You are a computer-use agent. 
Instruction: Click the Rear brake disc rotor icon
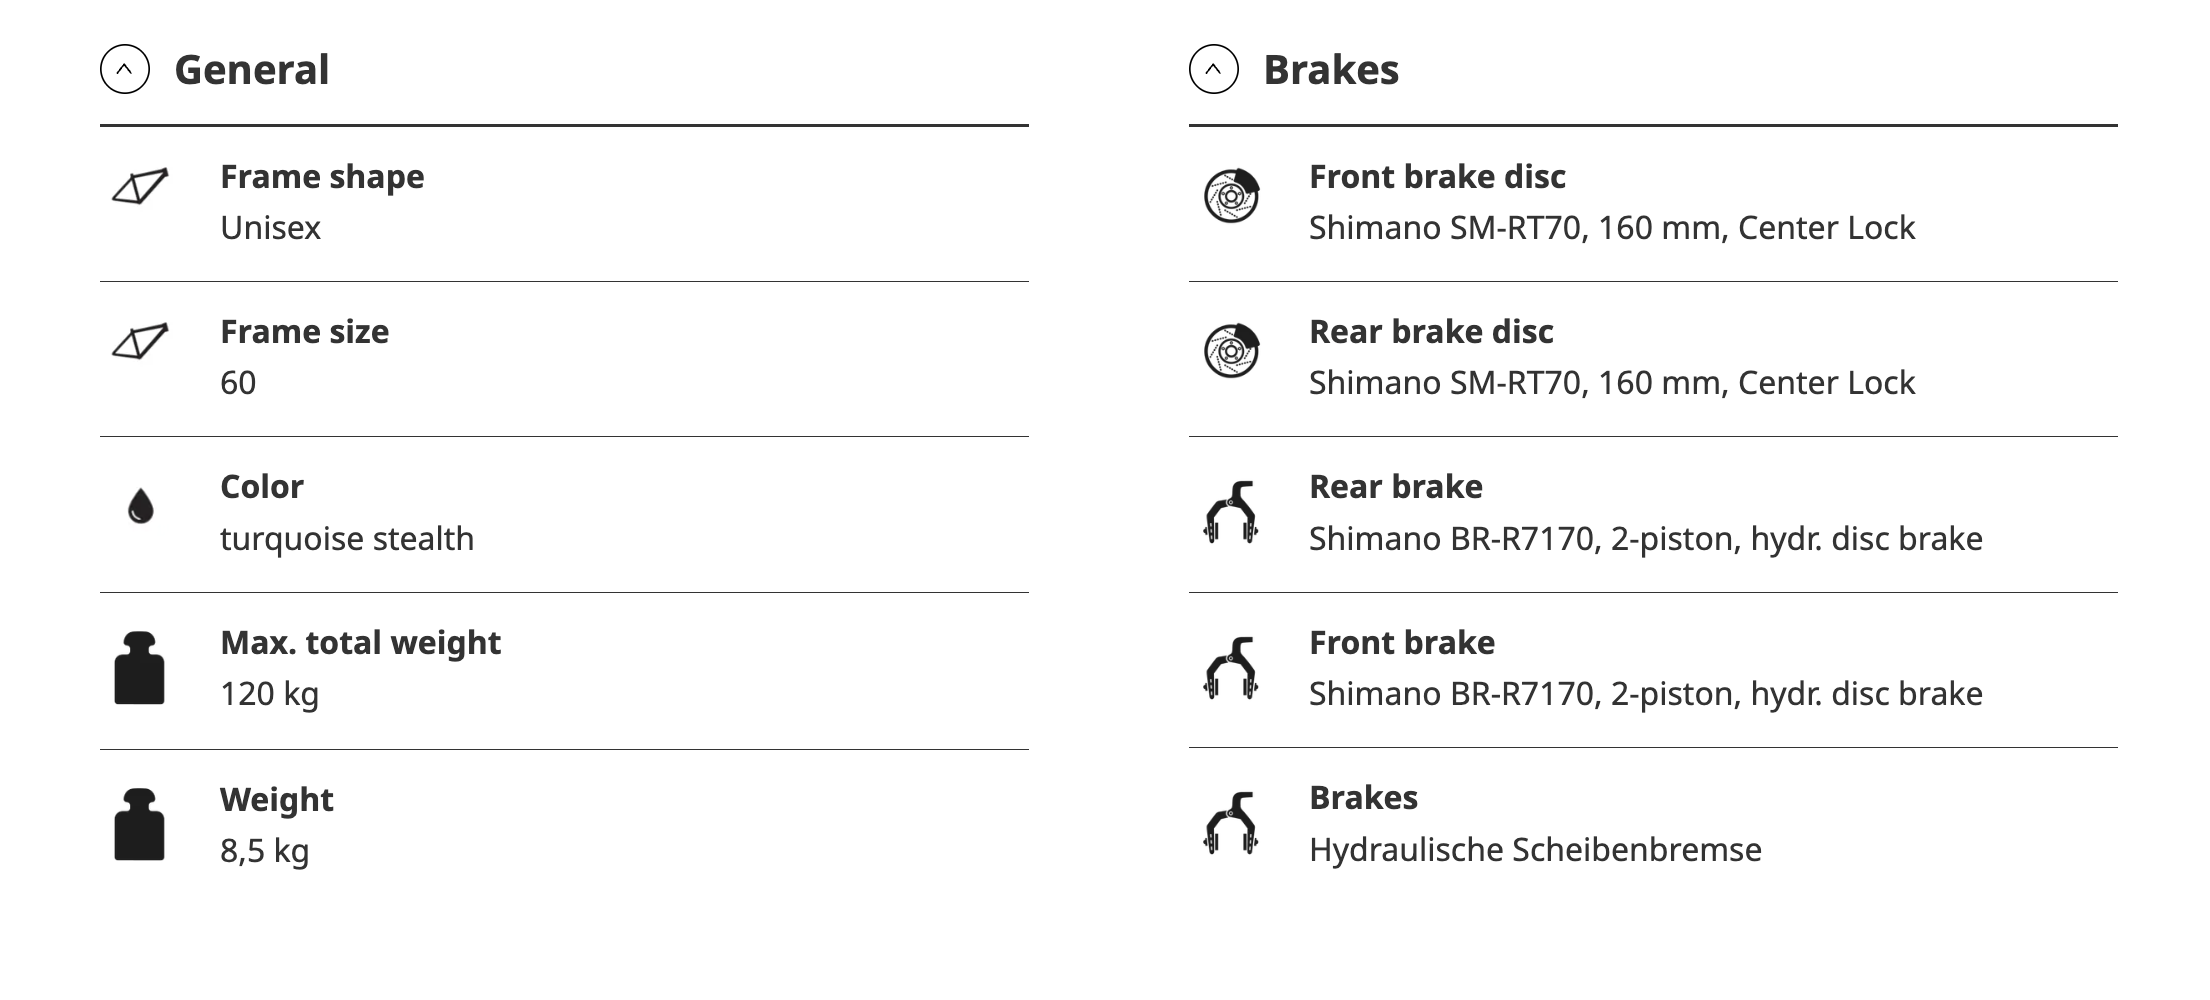point(1231,351)
